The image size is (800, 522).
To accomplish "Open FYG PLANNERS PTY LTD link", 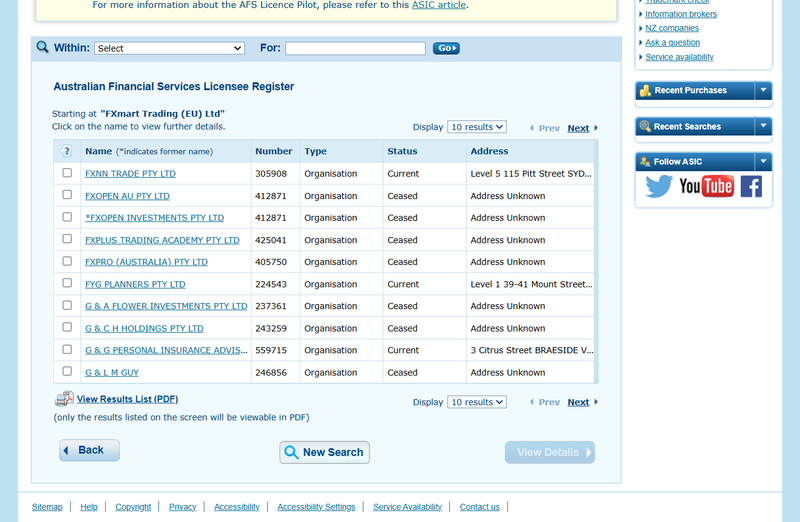I will coord(135,284).
